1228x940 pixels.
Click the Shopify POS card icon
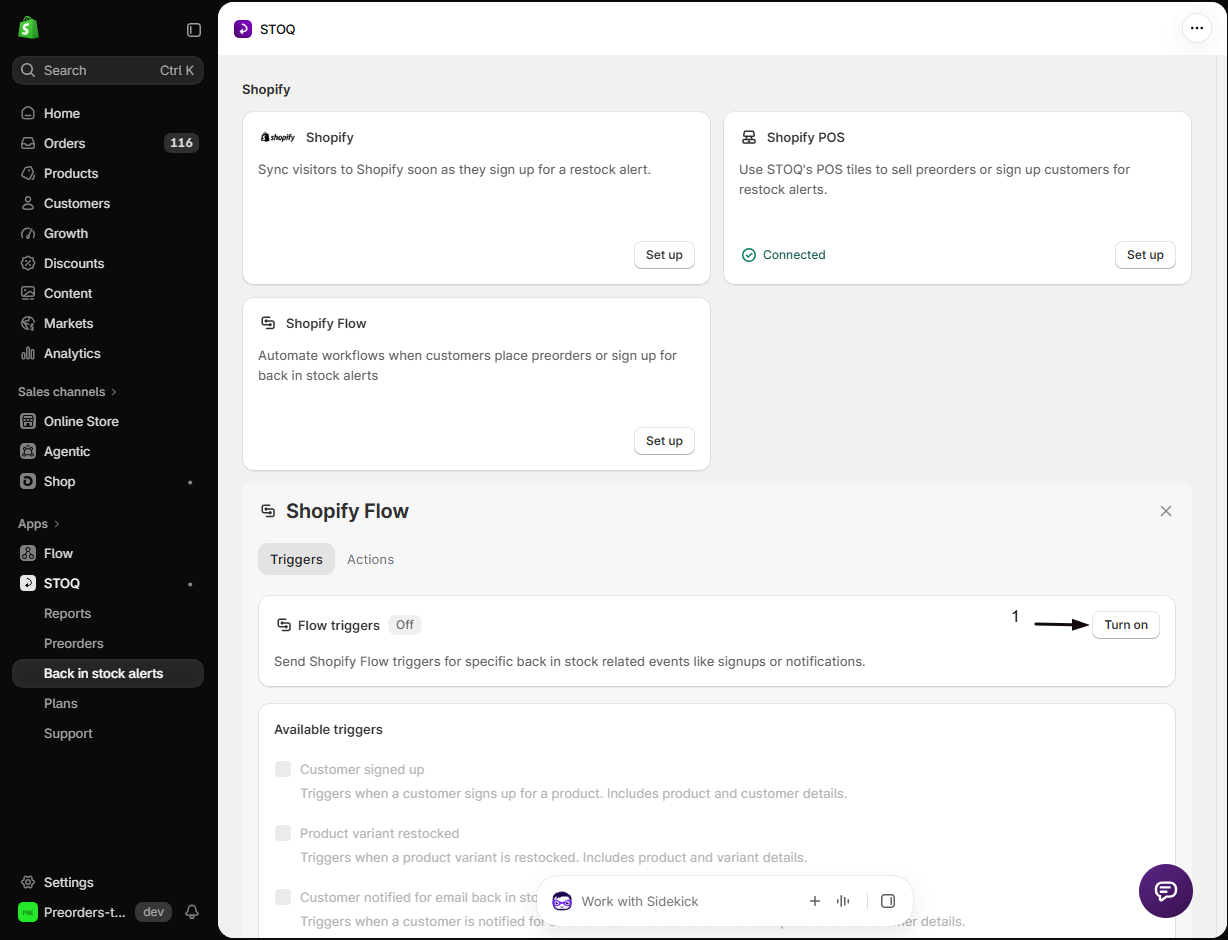749,137
